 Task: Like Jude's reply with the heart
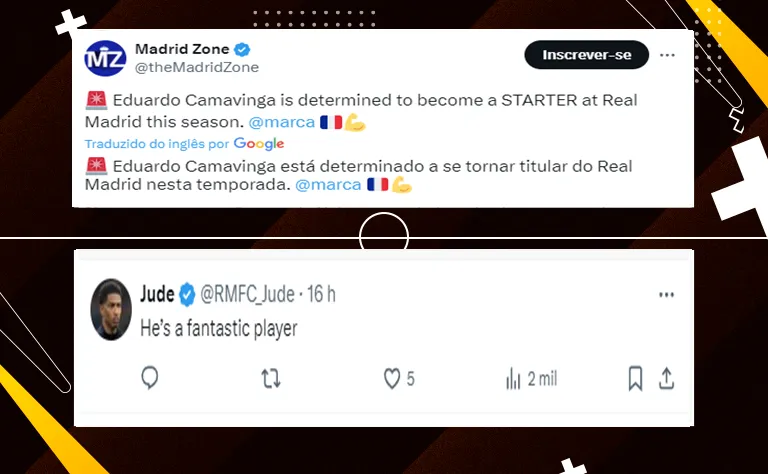click(x=392, y=378)
